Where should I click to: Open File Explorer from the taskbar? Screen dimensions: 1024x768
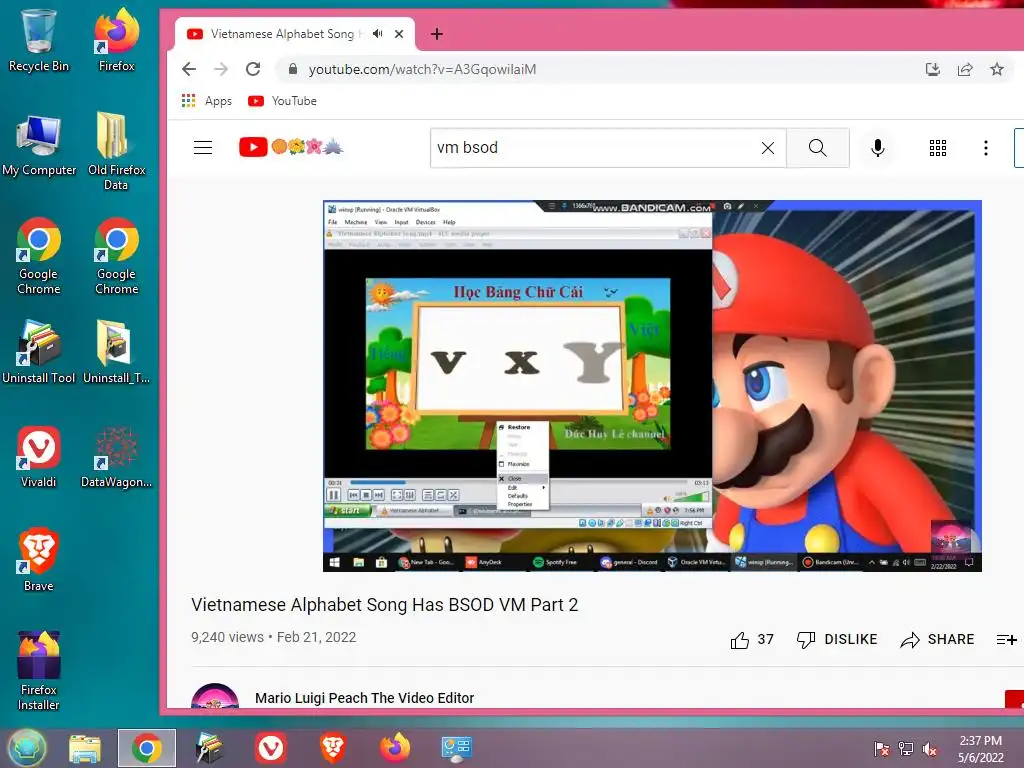point(86,748)
